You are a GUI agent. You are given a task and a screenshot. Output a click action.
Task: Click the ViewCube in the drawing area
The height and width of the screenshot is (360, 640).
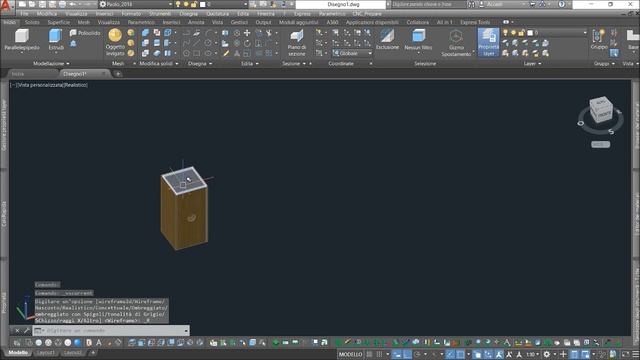tap(601, 109)
